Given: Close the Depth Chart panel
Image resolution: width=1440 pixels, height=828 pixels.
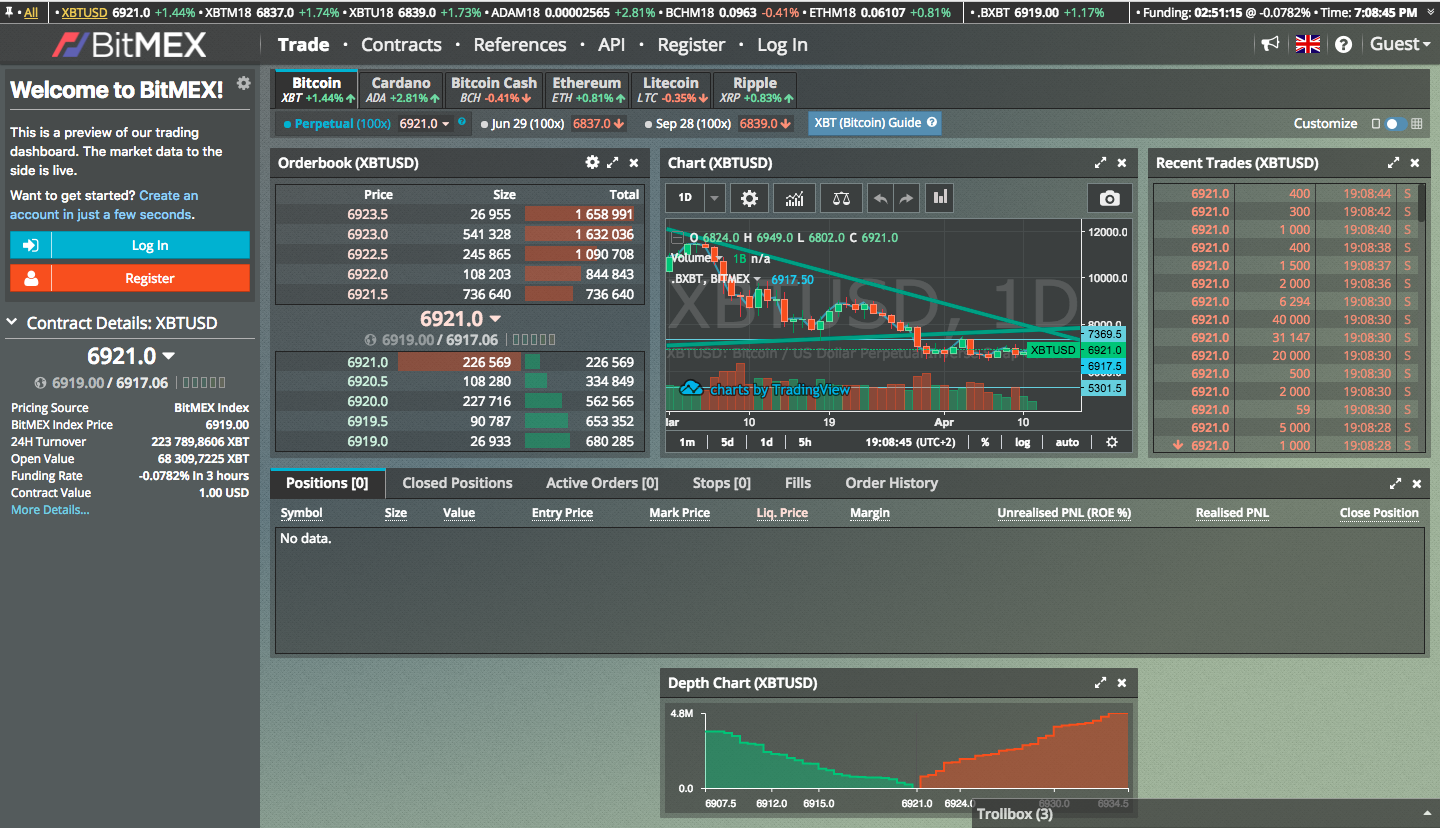Looking at the screenshot, I should [1122, 683].
